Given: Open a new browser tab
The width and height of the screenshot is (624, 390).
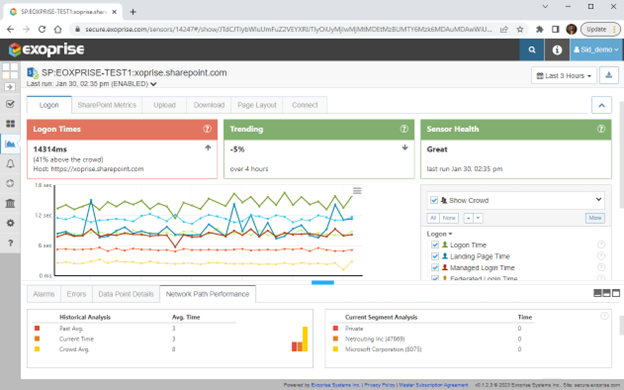Looking at the screenshot, I should (x=133, y=12).
